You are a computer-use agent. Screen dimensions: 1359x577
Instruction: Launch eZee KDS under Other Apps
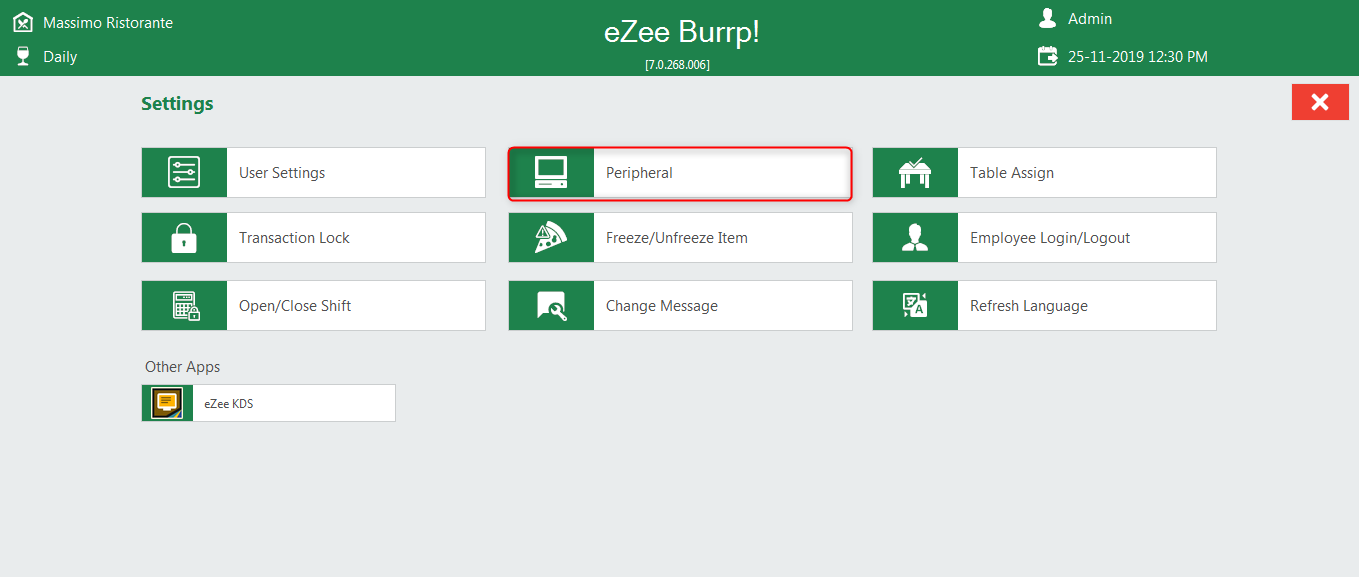pos(268,403)
